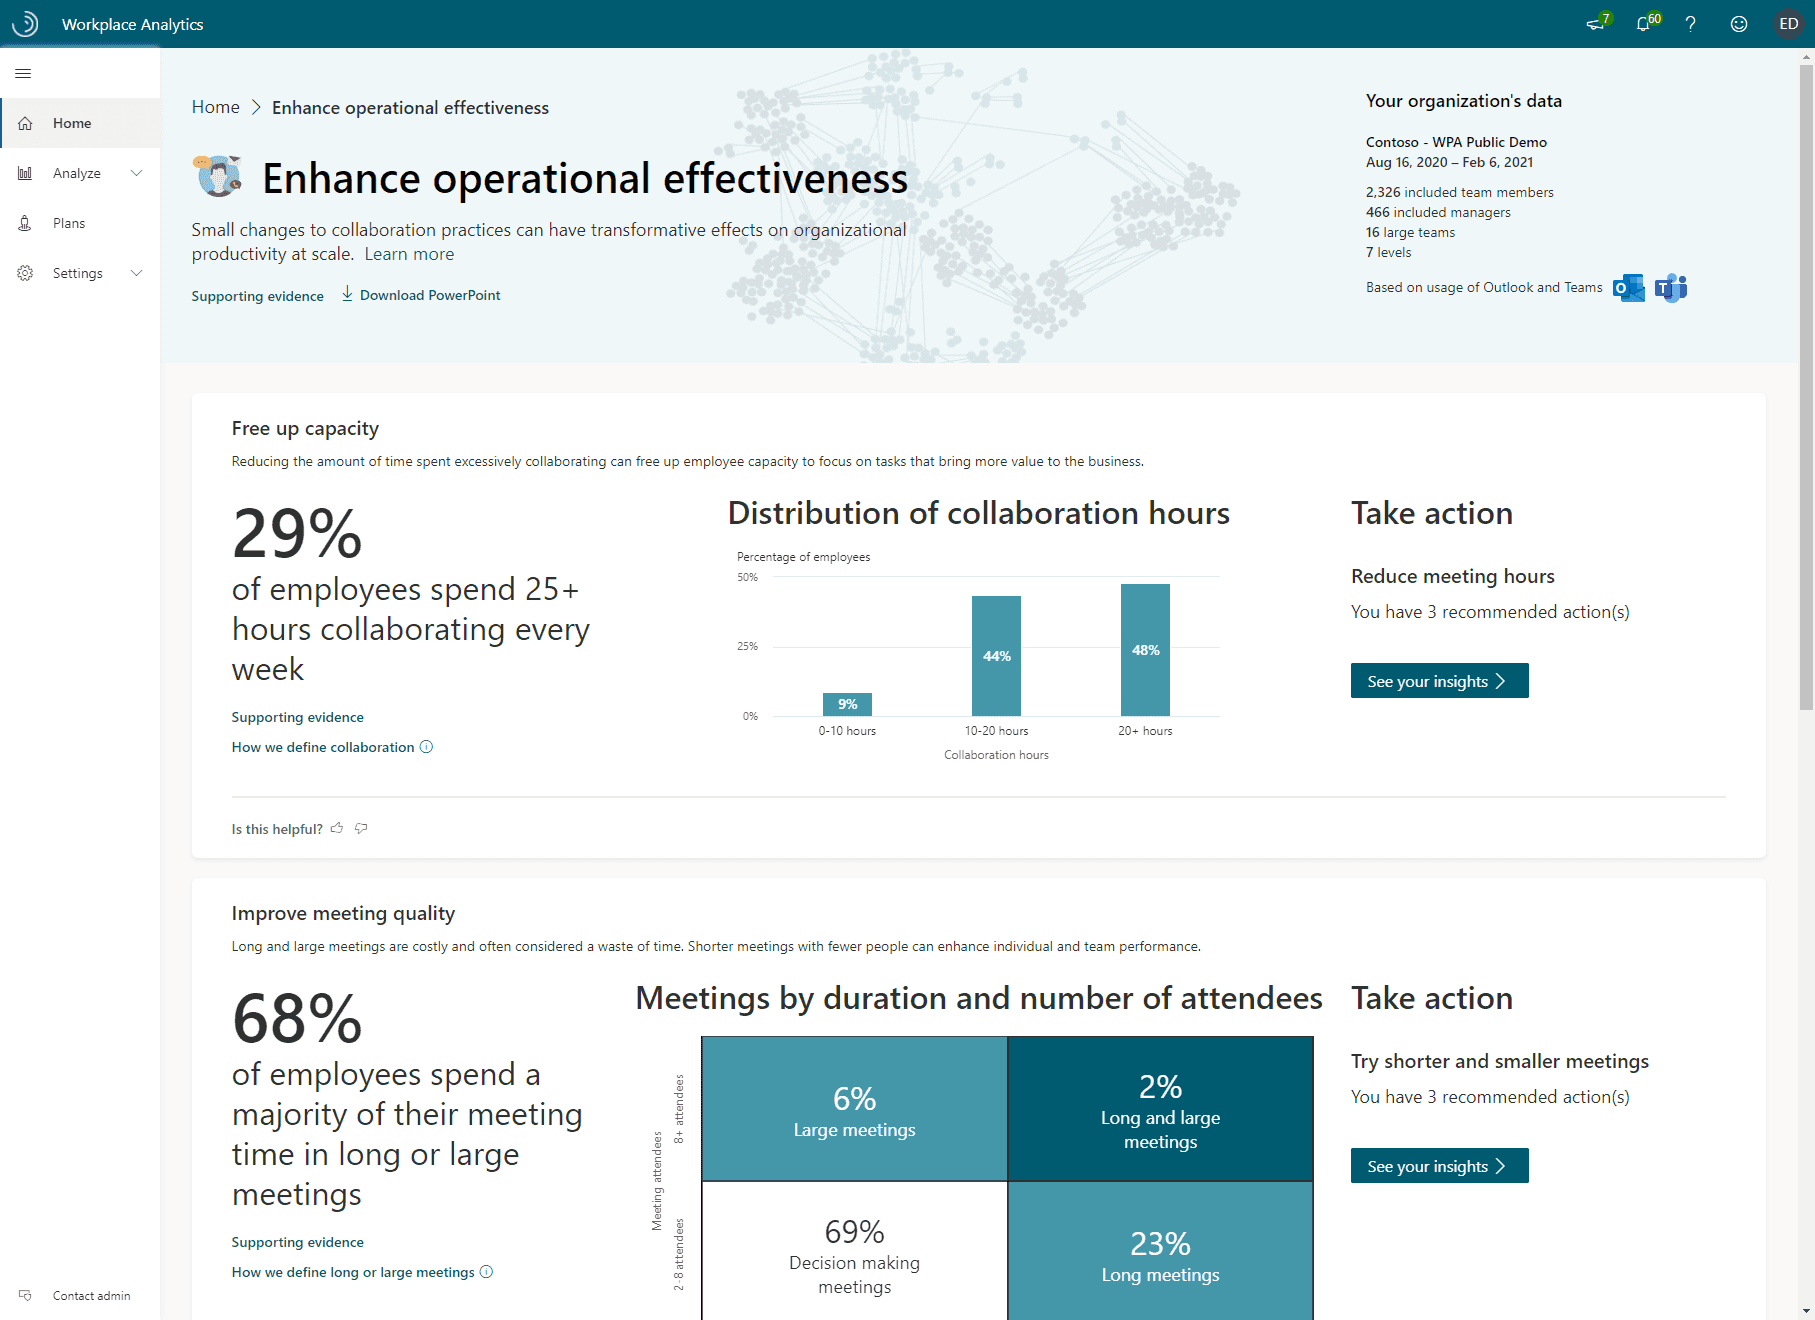This screenshot has width=1815, height=1320.
Task: Click the Teams app icon
Action: (1671, 288)
